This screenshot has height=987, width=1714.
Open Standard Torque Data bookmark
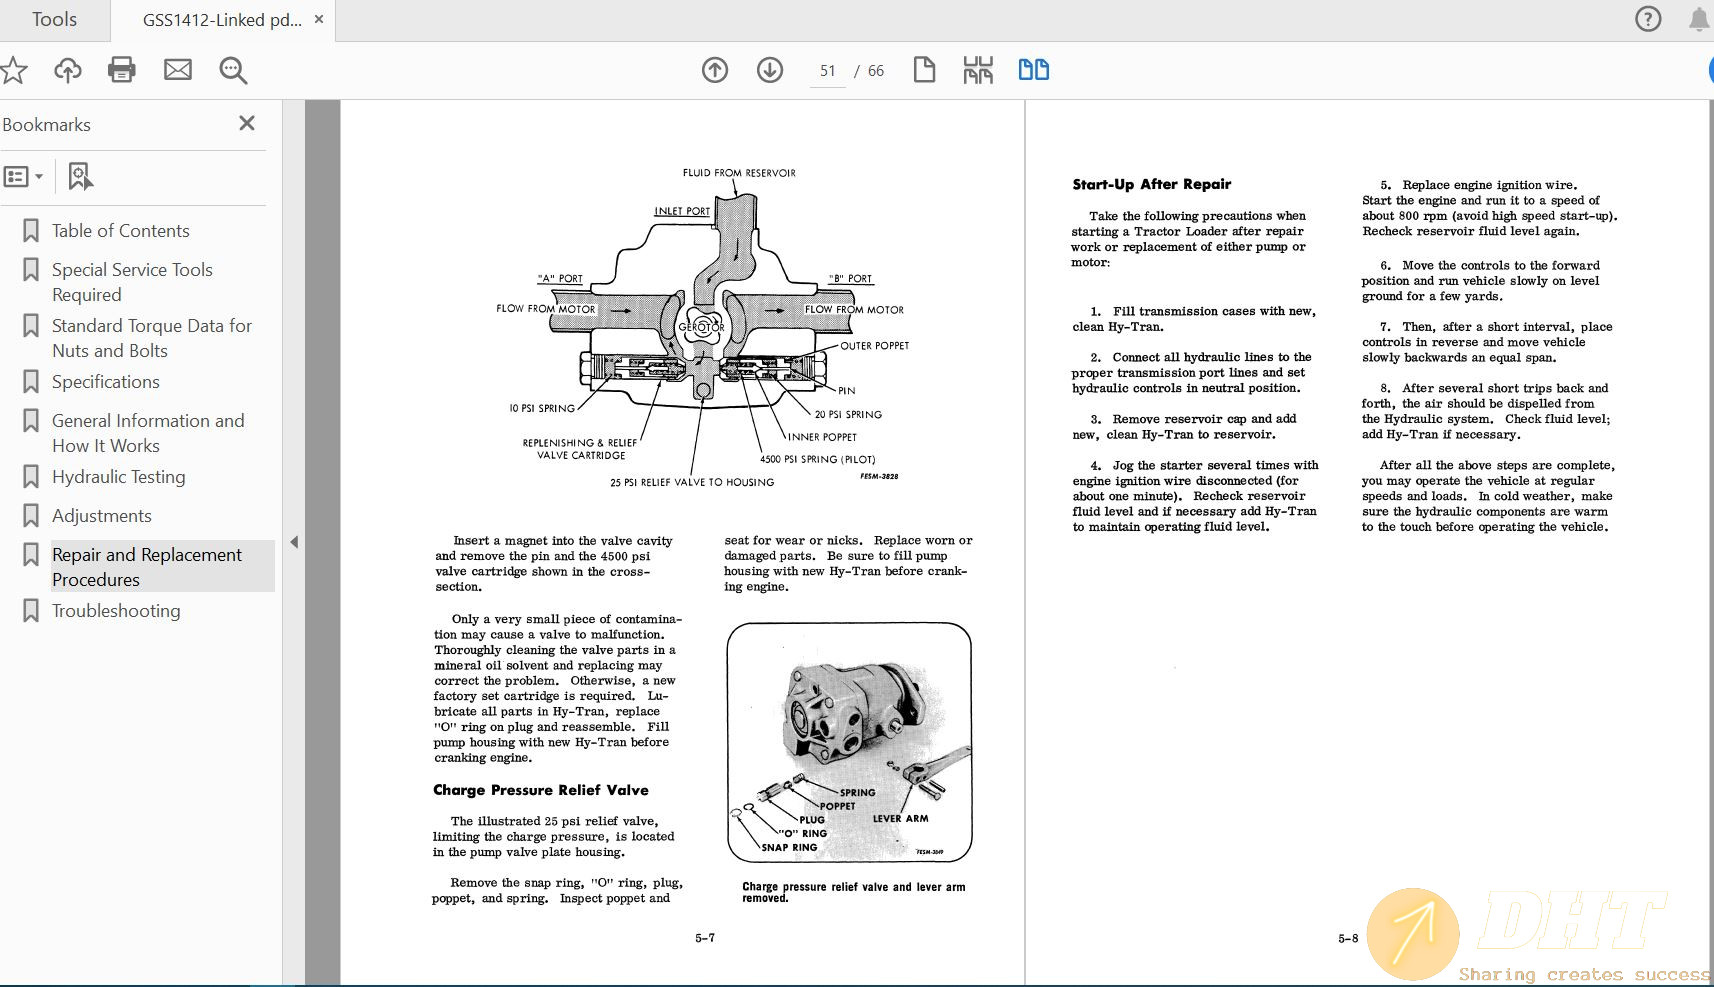(x=152, y=338)
